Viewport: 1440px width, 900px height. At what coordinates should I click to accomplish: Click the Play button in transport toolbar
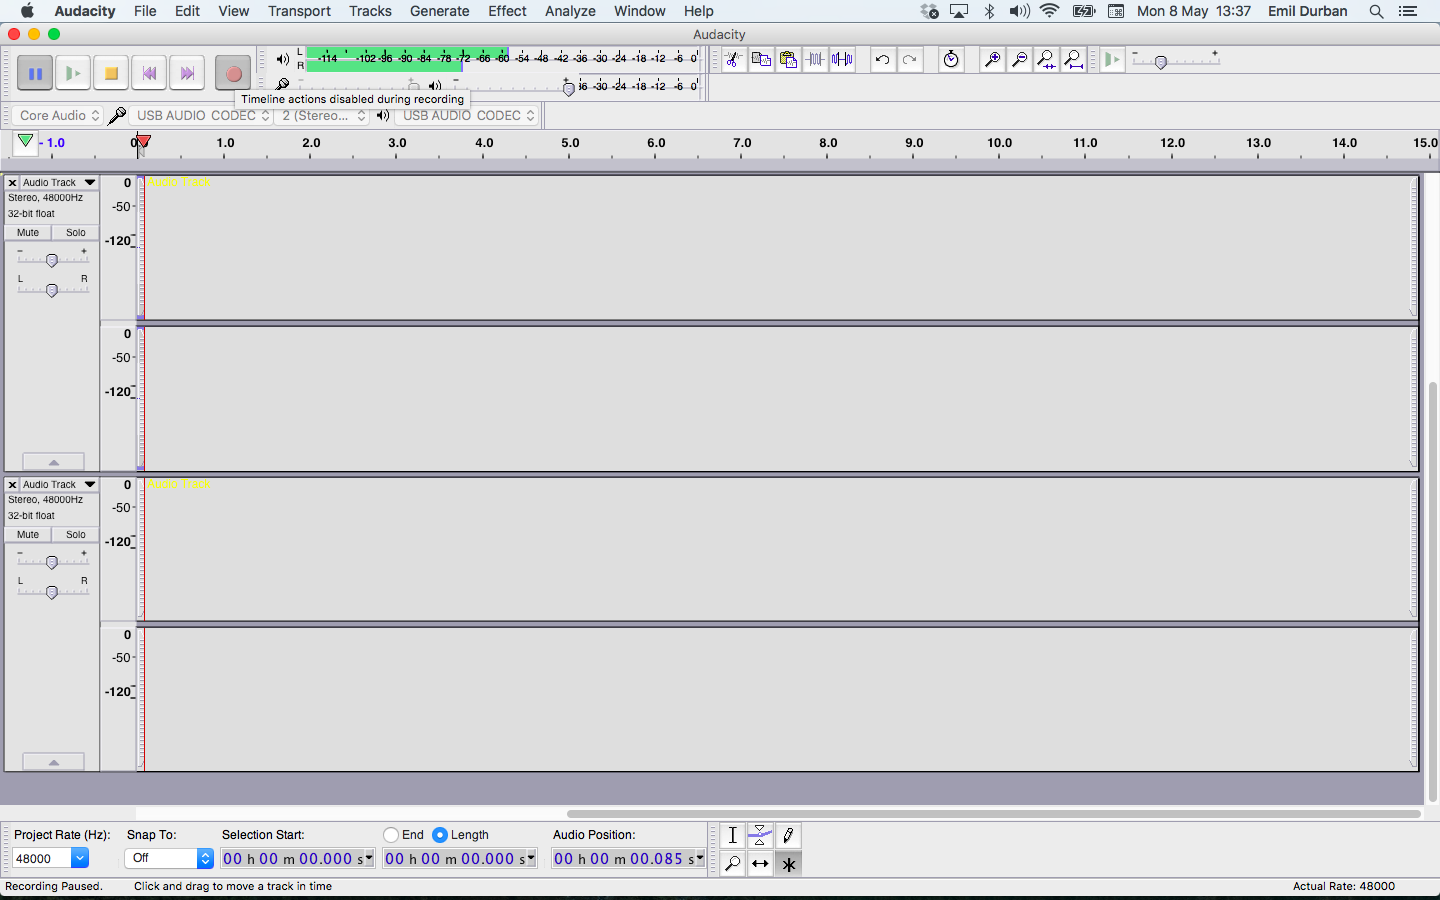[73, 73]
